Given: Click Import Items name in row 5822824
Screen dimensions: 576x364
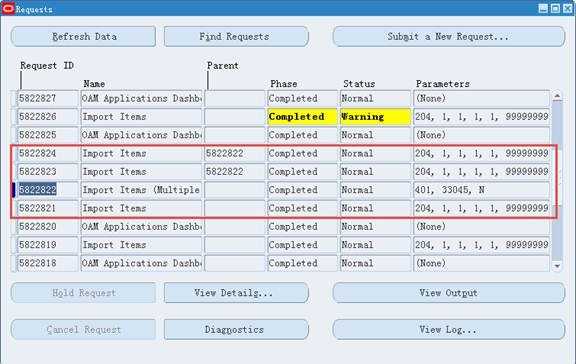Looking at the screenshot, I should pyautogui.click(x=141, y=154).
